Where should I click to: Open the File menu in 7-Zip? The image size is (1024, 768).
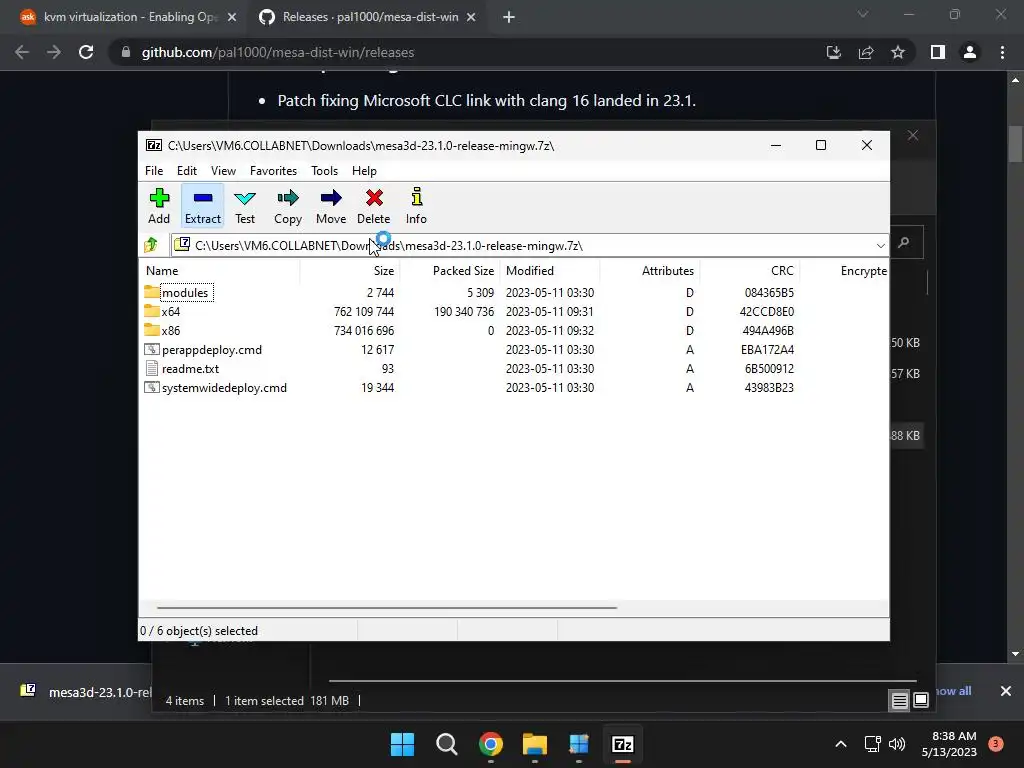coord(154,170)
